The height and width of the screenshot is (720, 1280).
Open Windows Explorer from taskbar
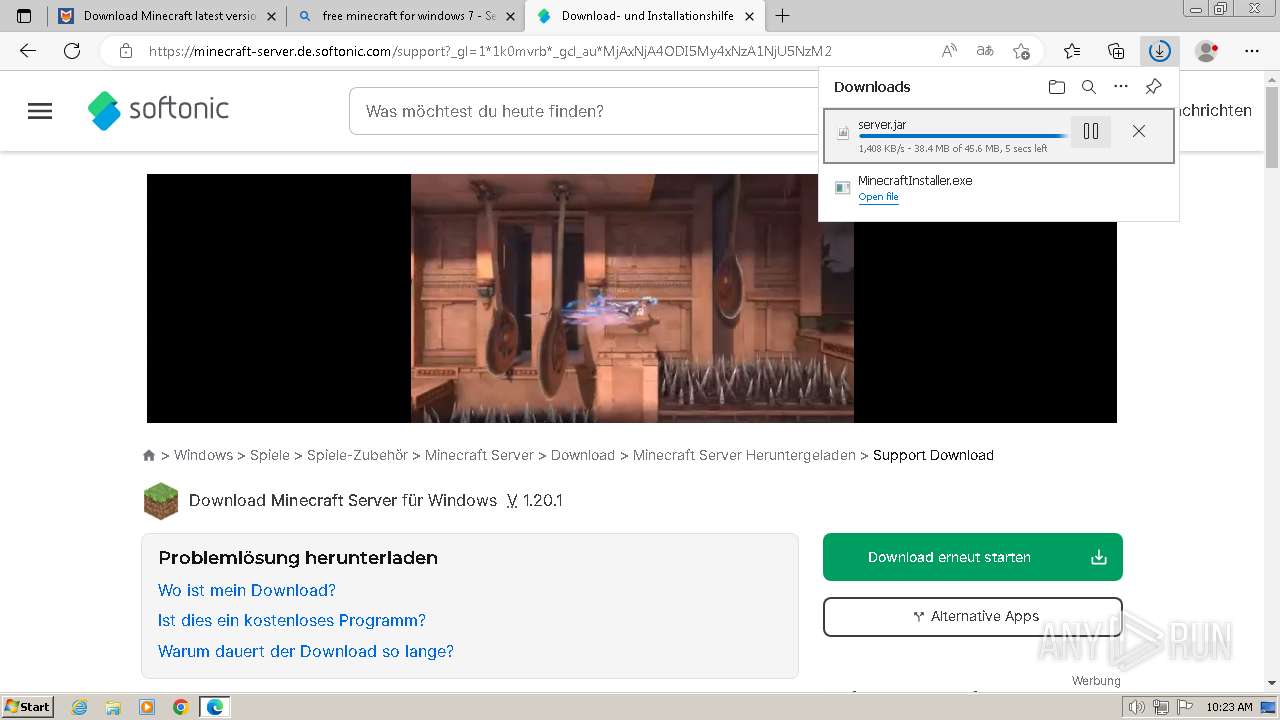113,707
